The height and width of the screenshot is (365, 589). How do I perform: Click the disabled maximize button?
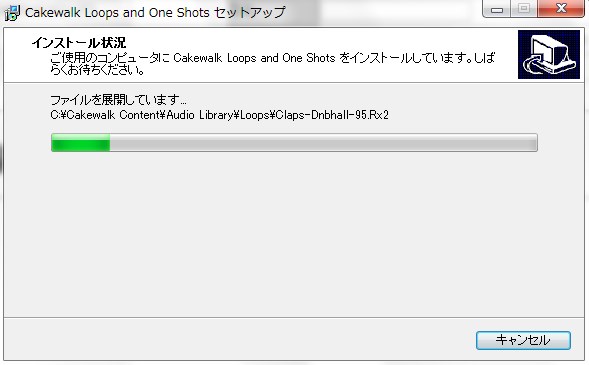click(524, 9)
